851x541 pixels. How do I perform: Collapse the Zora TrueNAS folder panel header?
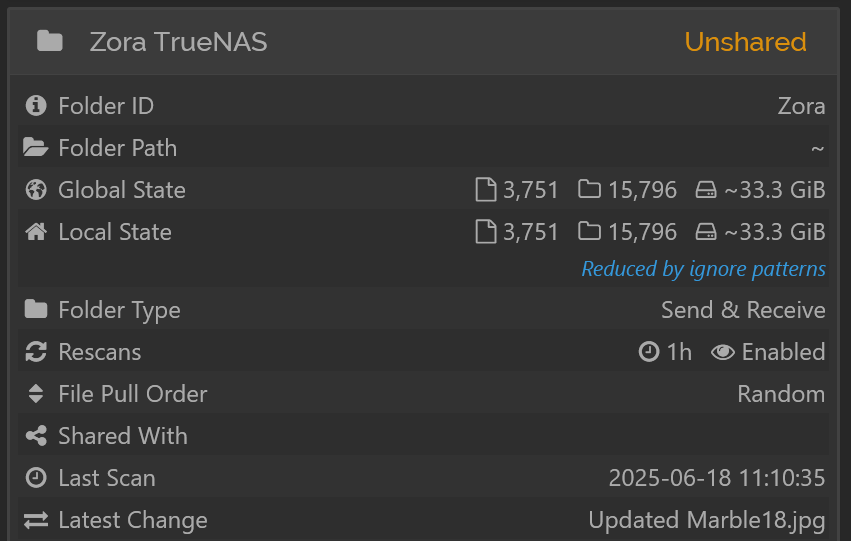(424, 42)
